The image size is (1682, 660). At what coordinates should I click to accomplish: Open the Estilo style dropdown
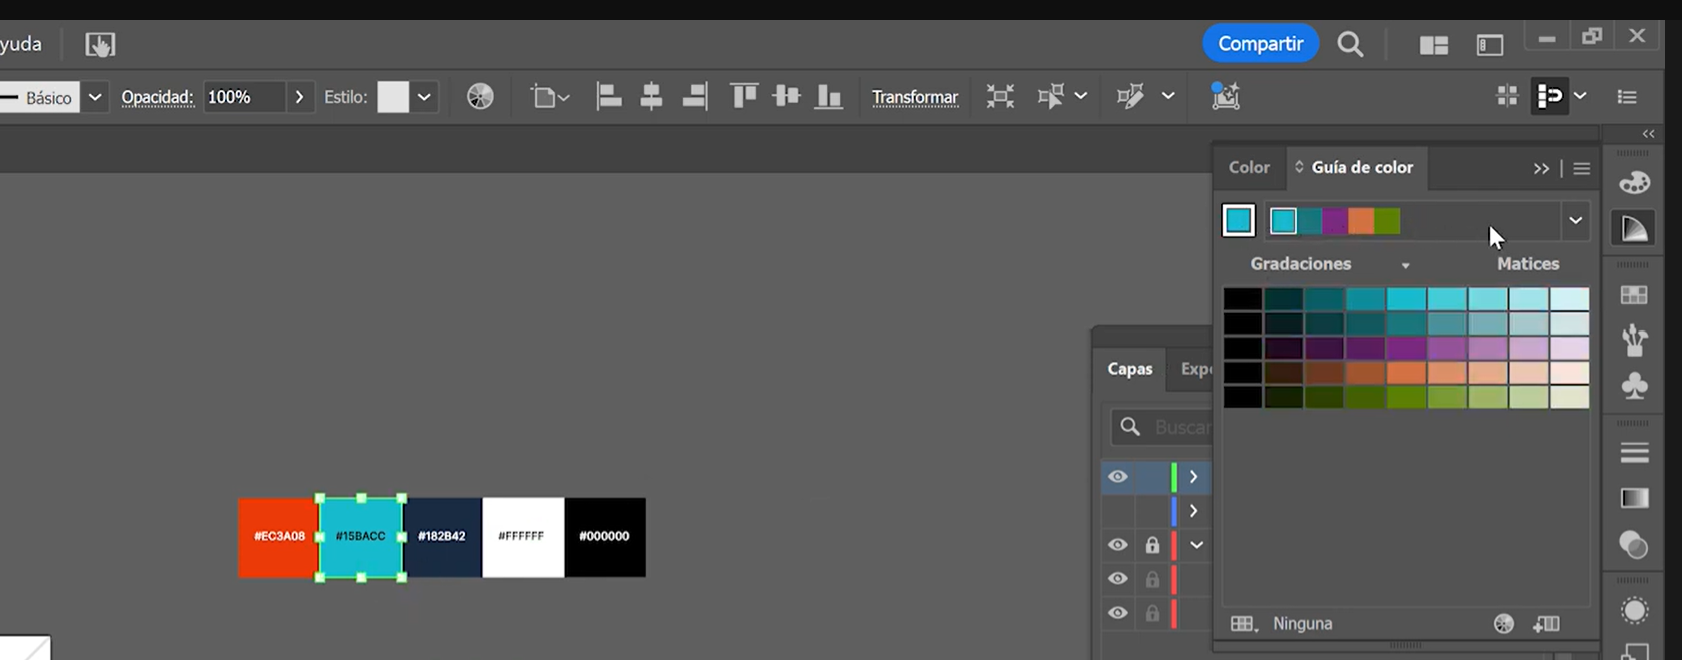424,97
